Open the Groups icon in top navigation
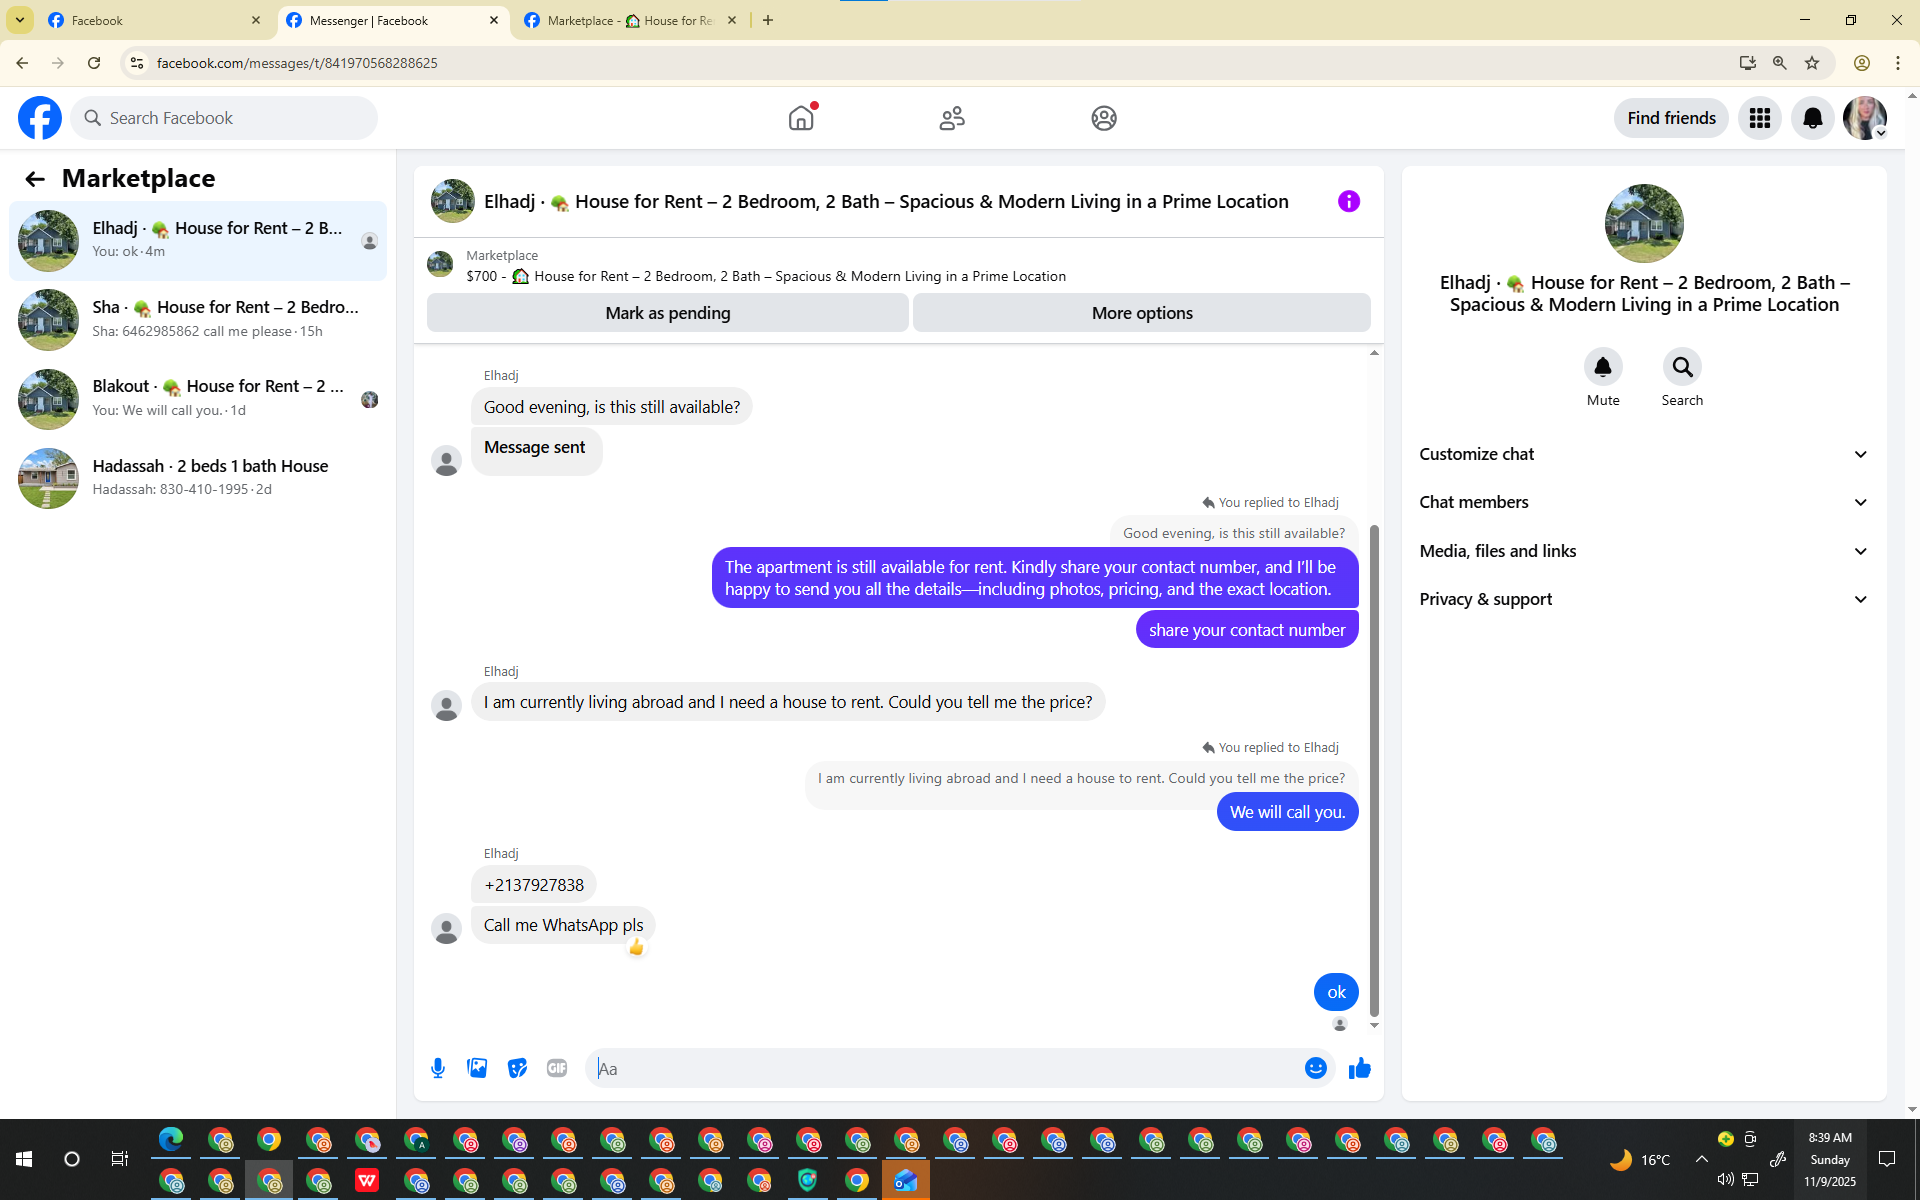This screenshot has width=1920, height=1200. coord(1104,118)
